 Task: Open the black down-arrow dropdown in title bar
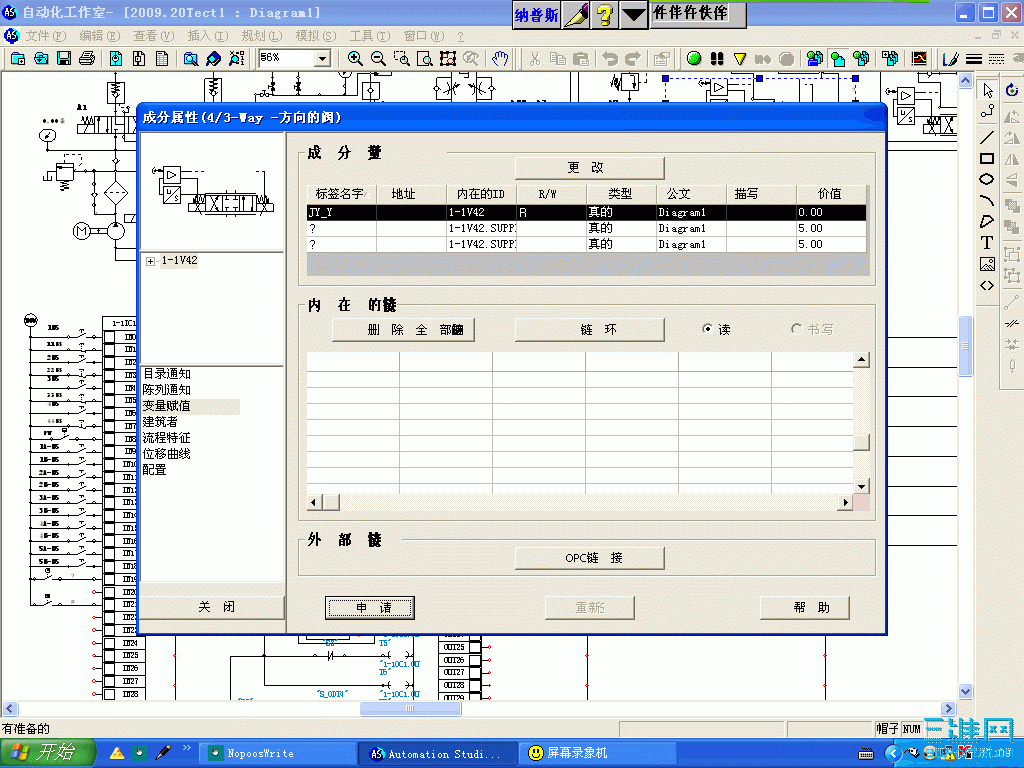633,15
